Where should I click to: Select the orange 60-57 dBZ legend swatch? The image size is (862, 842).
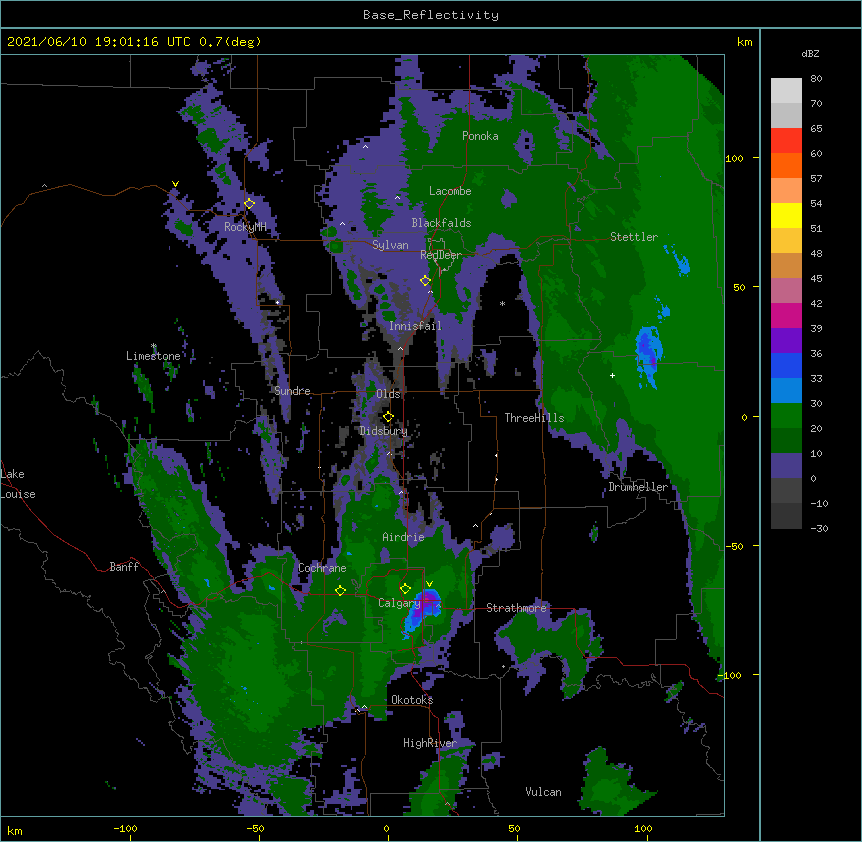point(786,165)
